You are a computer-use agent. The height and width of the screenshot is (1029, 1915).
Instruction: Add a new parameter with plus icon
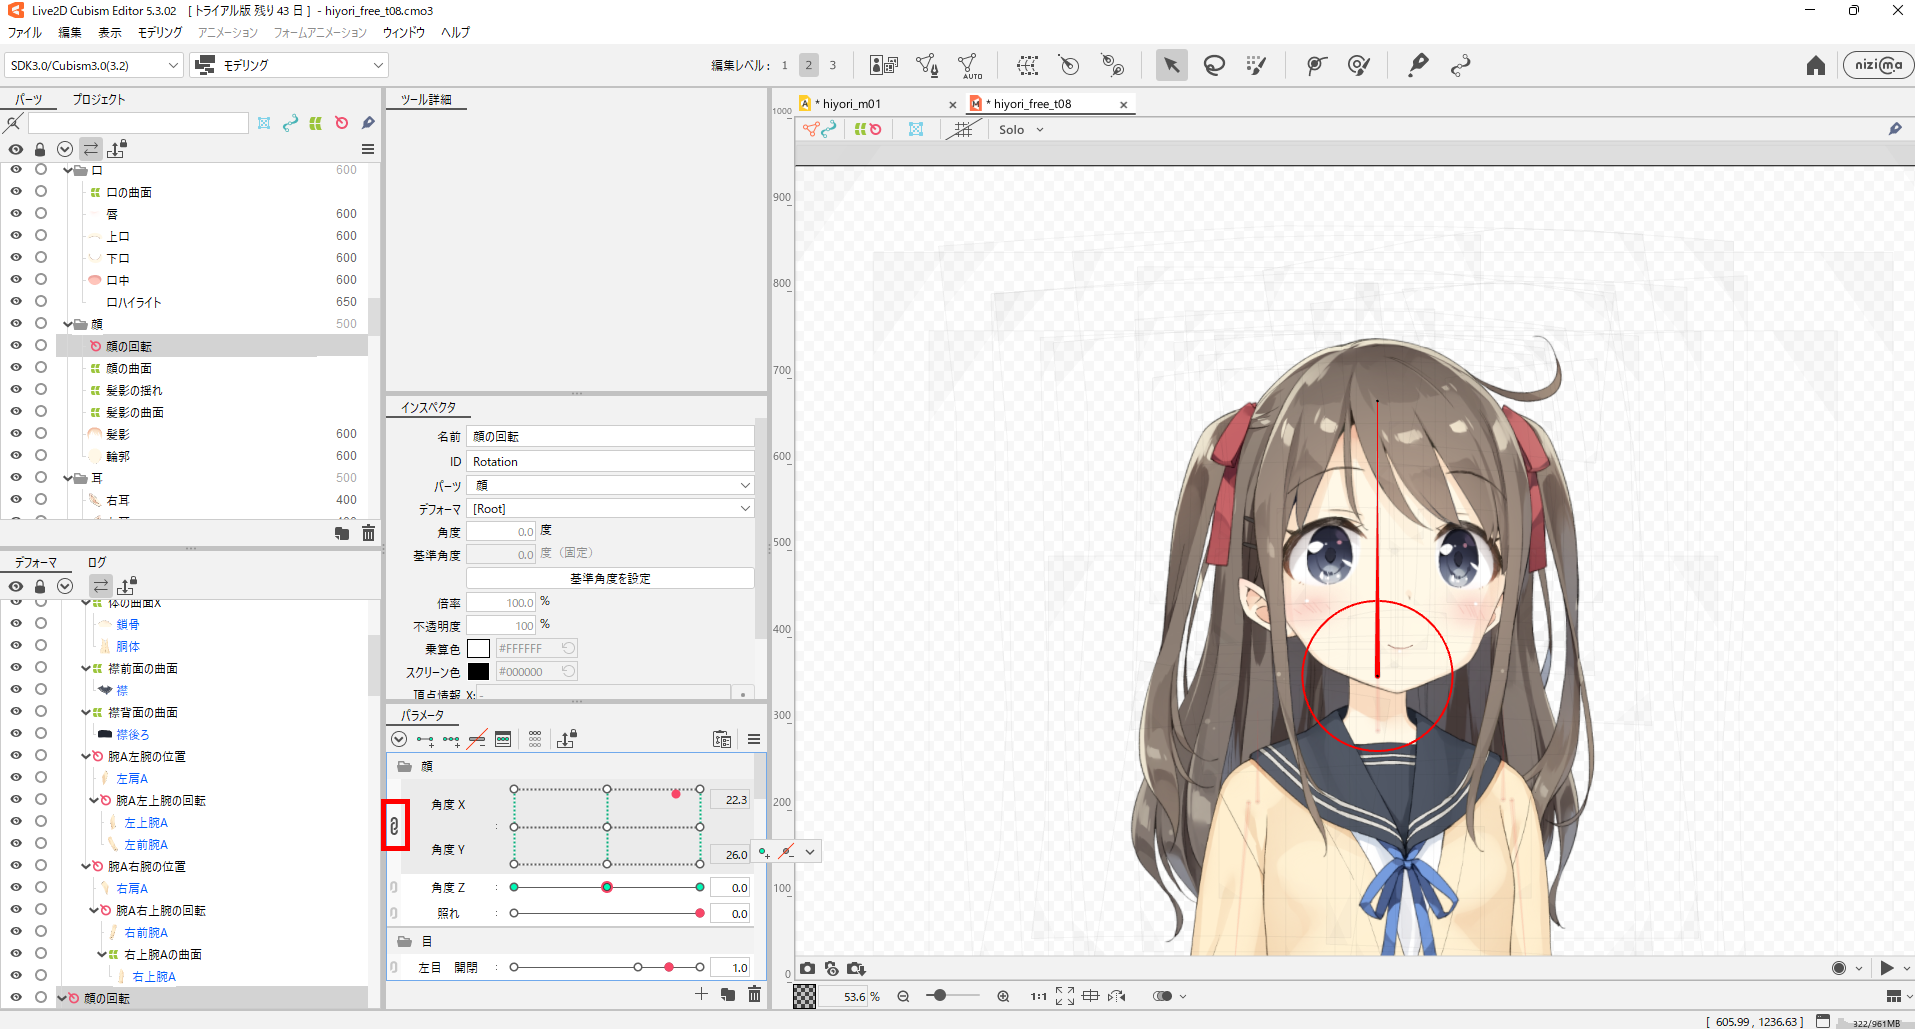(701, 994)
